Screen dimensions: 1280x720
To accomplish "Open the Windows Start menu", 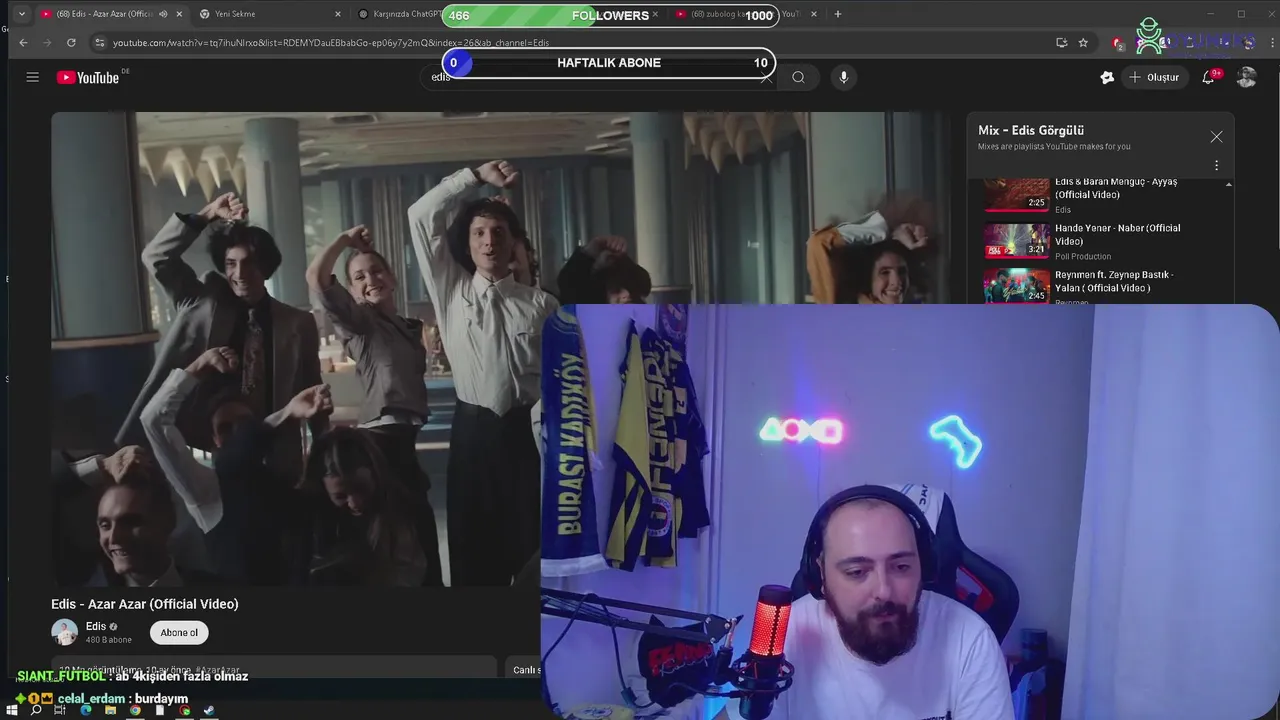I will [14, 710].
